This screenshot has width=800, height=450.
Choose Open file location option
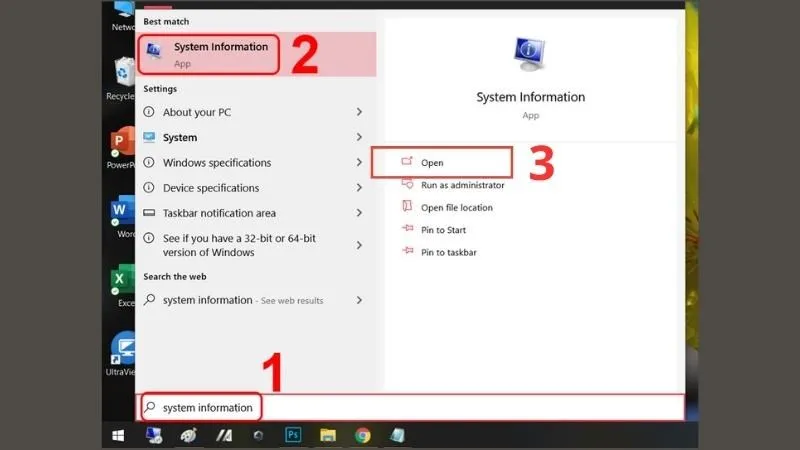[x=456, y=208]
